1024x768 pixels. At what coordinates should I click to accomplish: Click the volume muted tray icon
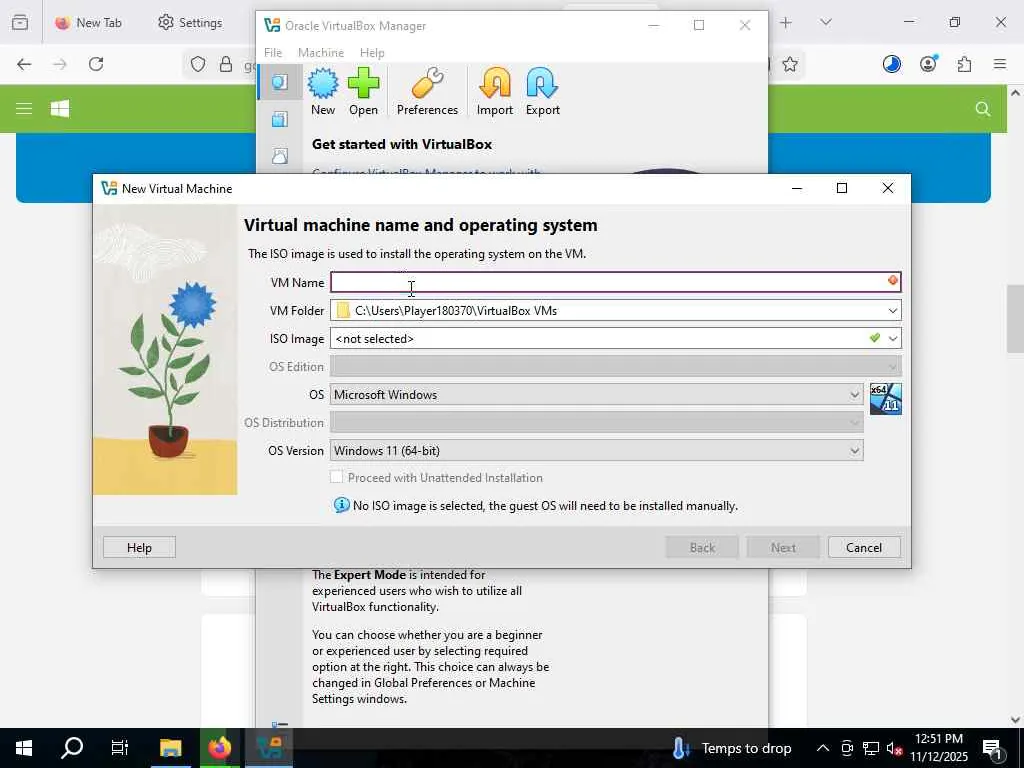[894, 748]
